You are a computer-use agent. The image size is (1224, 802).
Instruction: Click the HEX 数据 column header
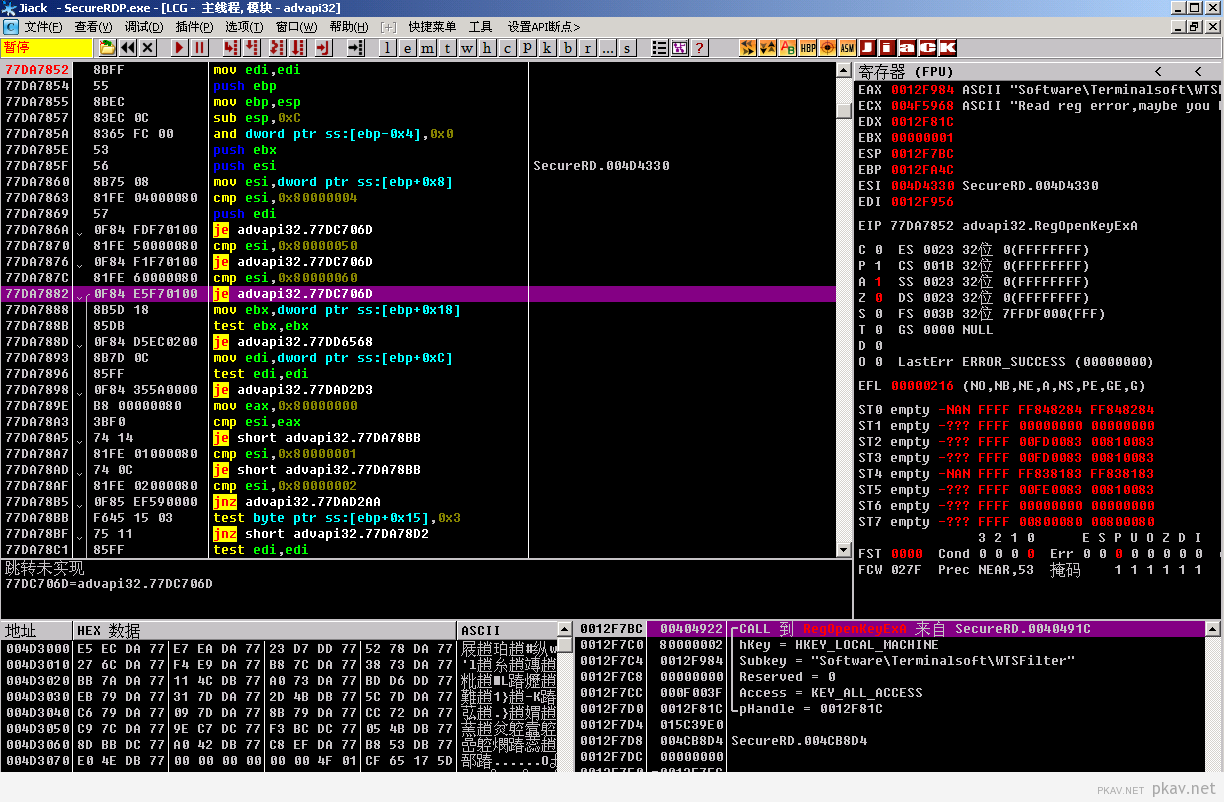pos(265,630)
